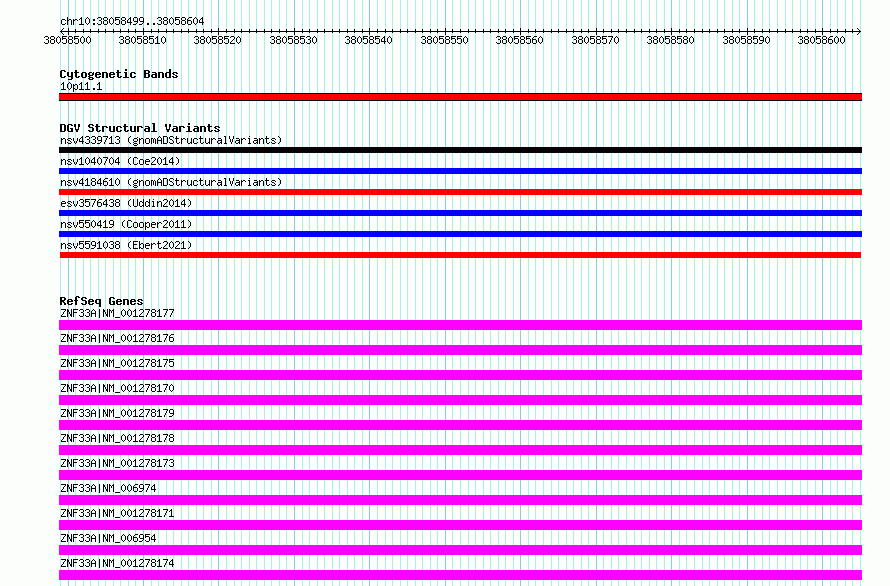Select the magenta NM_001278177 gene bar
The image size is (890, 586).
pos(460,325)
